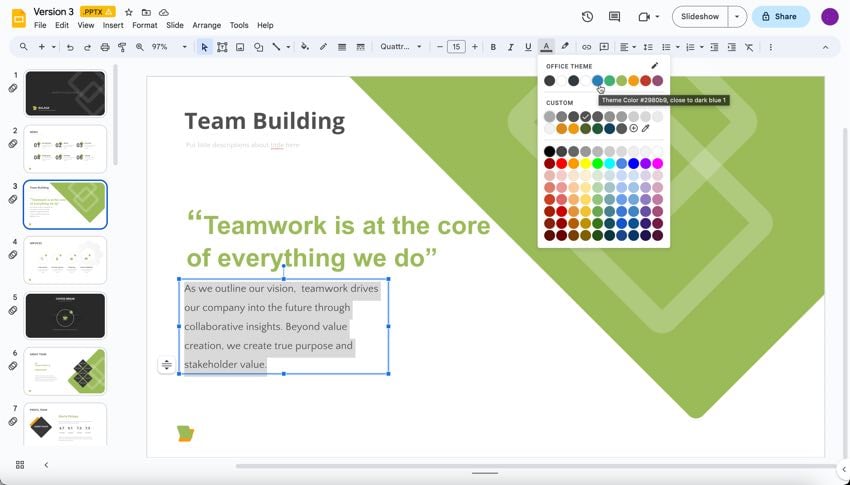Toggle underline formatting

point(528,47)
